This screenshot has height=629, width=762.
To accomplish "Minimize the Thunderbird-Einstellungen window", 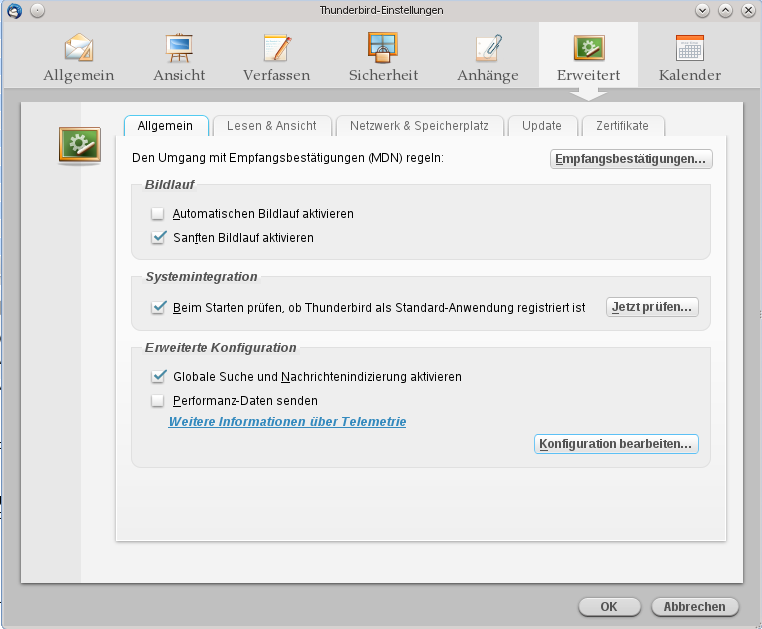I will [x=702, y=10].
